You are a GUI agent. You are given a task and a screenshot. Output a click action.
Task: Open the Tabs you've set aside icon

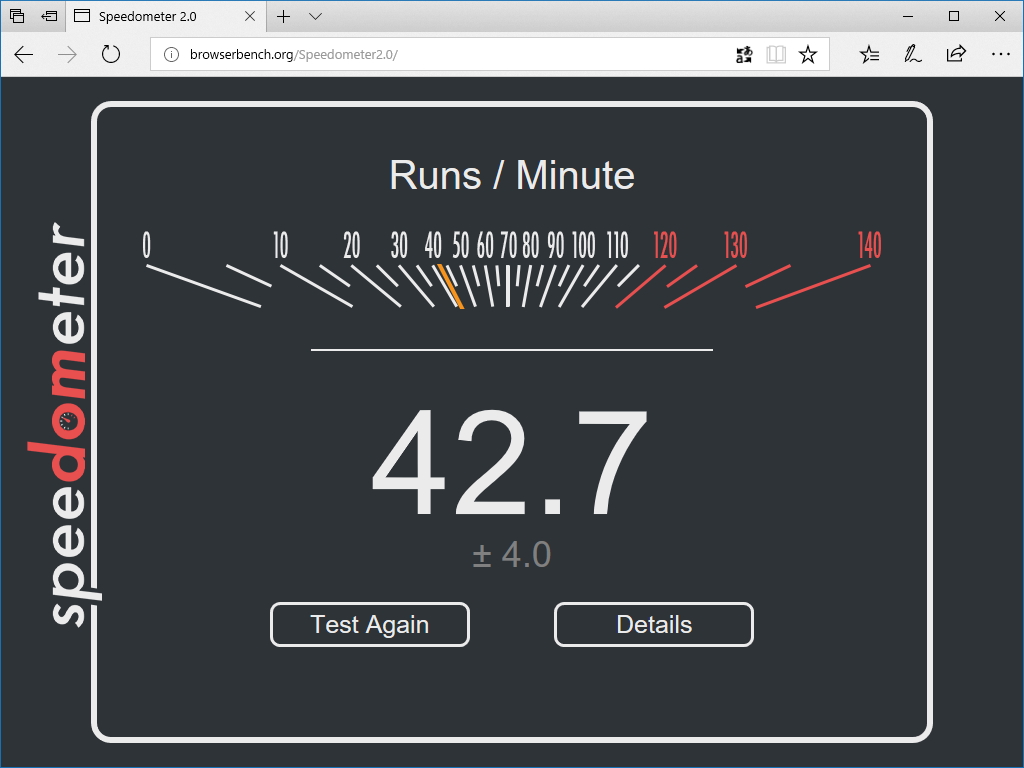coord(17,16)
